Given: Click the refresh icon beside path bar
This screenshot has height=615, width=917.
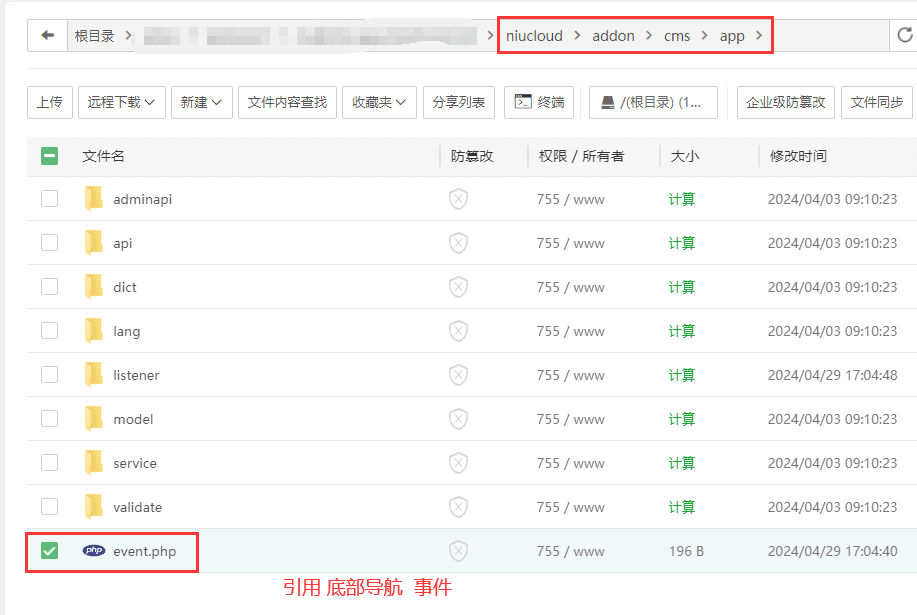Looking at the screenshot, I should tap(905, 36).
